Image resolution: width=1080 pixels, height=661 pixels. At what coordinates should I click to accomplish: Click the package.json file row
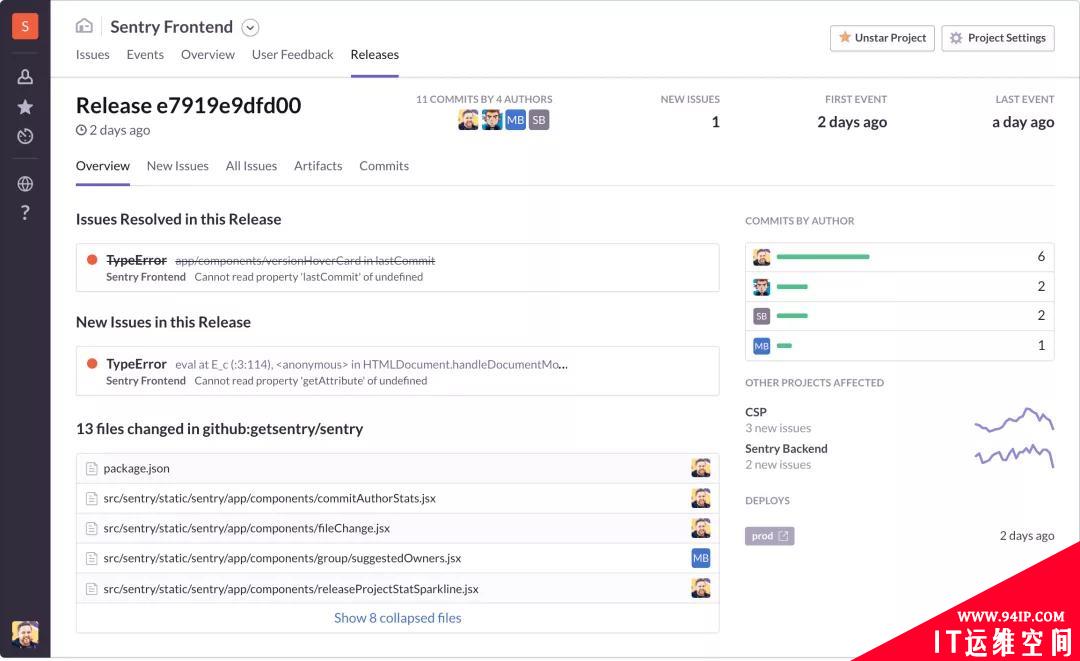coord(397,468)
